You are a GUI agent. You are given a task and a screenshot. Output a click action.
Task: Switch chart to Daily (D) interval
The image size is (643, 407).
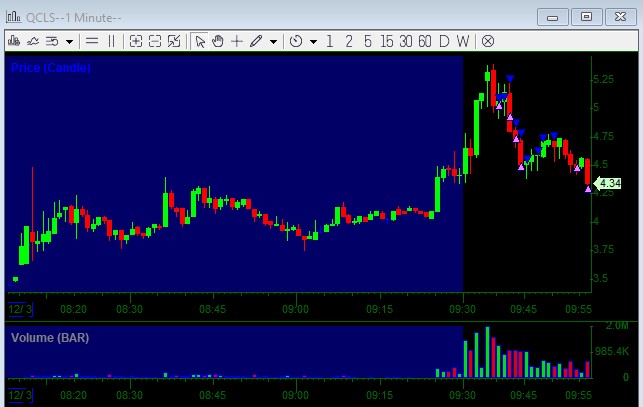(444, 41)
